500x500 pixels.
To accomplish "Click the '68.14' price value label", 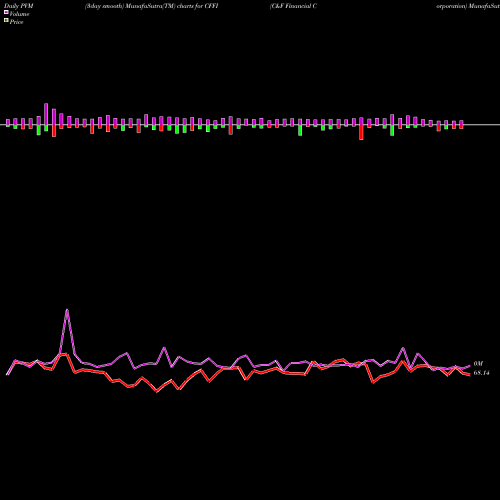I will tap(482, 373).
